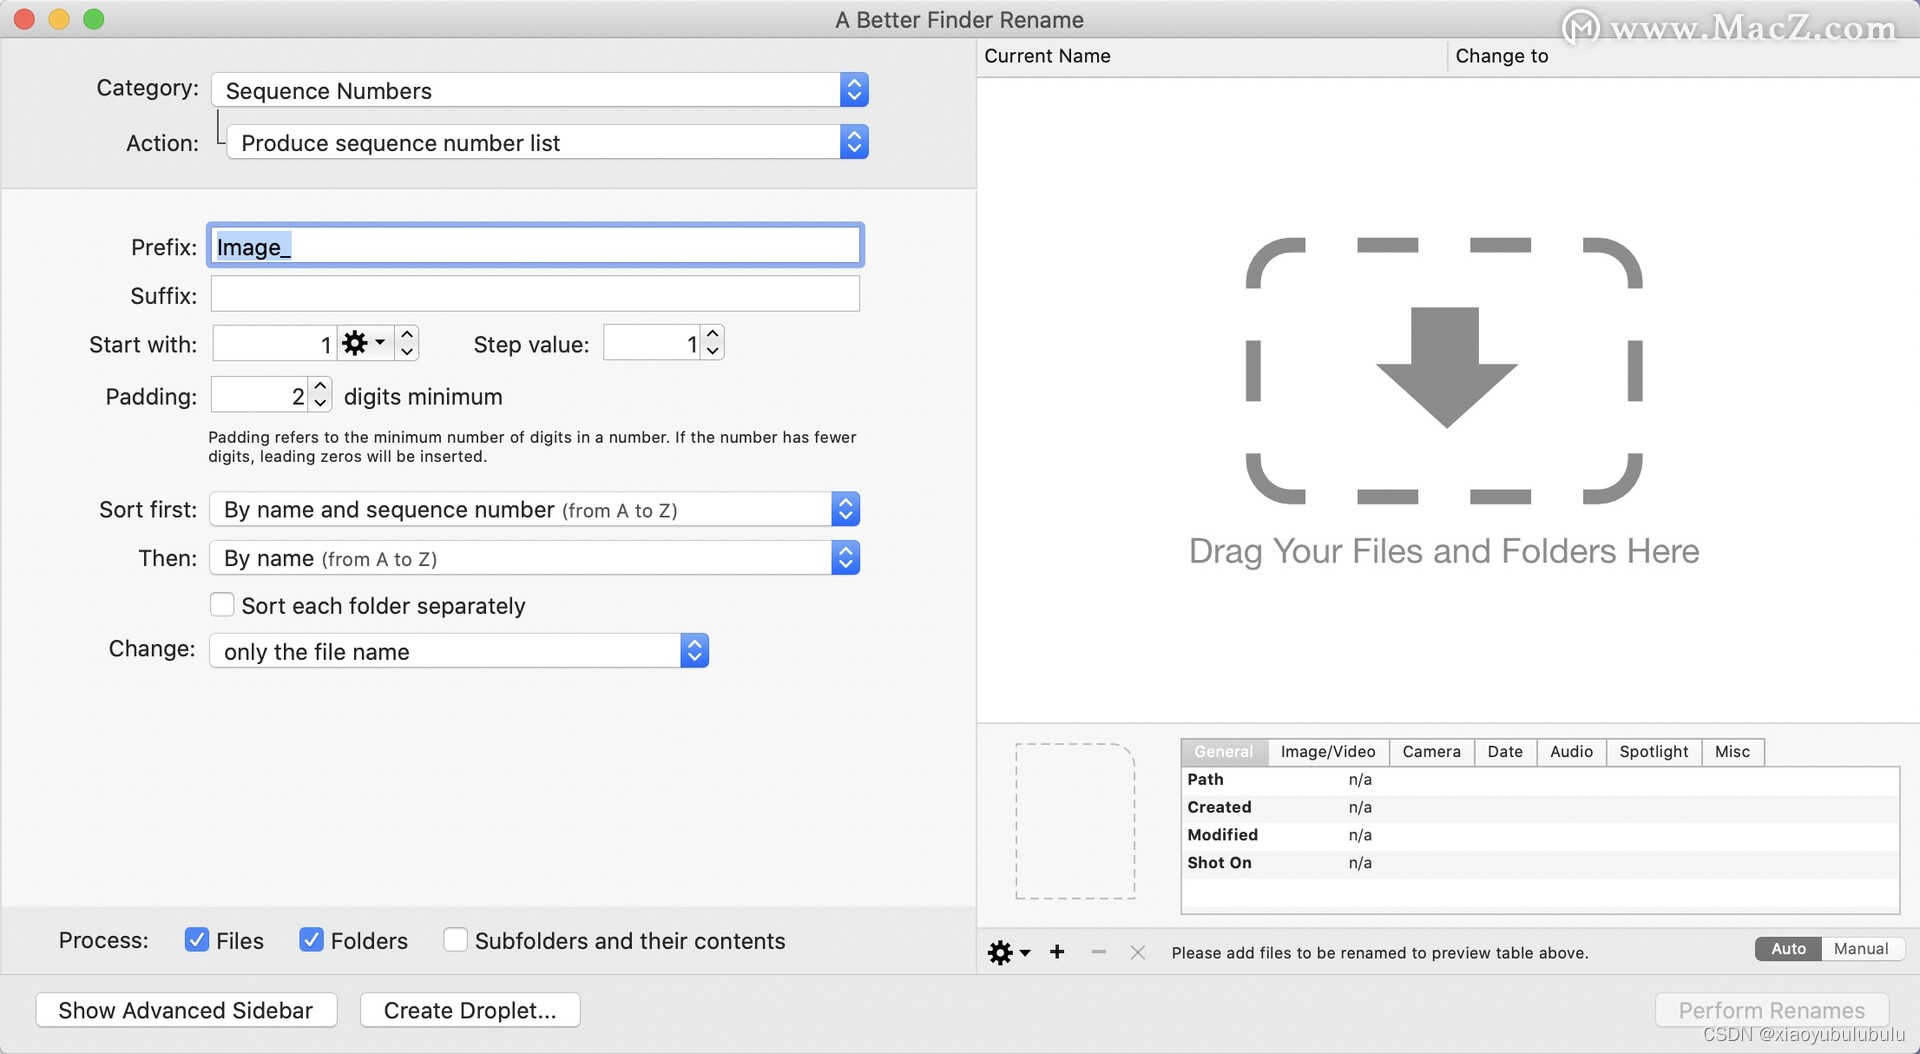This screenshot has width=1920, height=1054.
Task: Click the 'Please add files' status message
Action: [x=1380, y=953]
